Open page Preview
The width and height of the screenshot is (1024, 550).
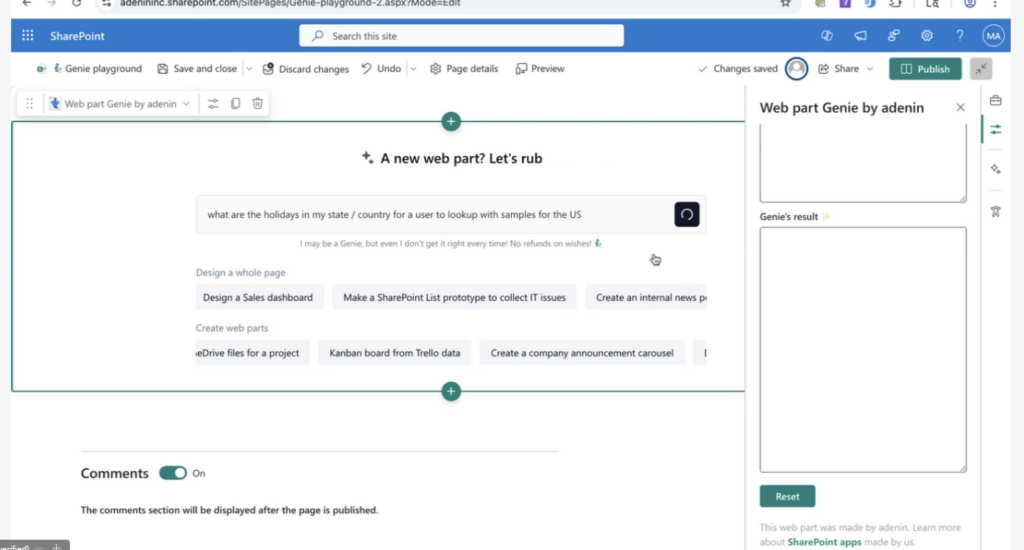tap(539, 69)
